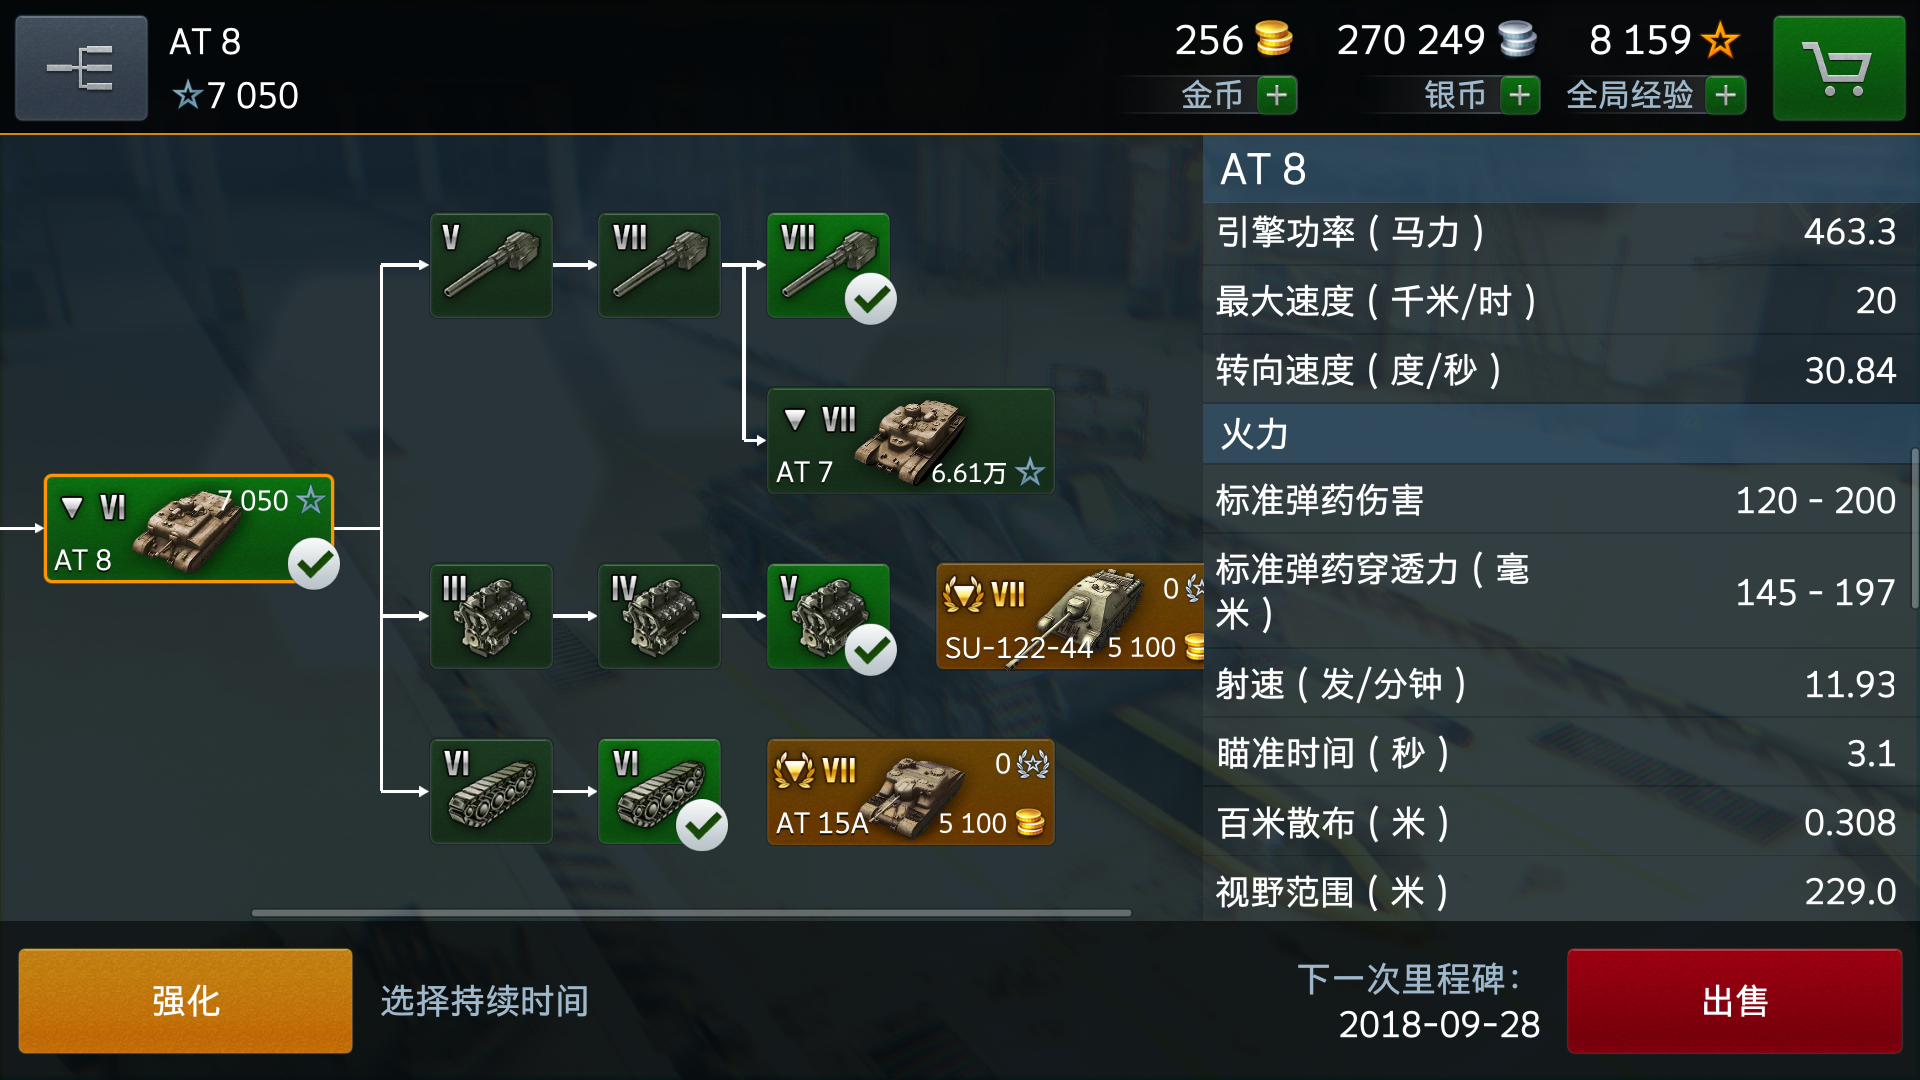The width and height of the screenshot is (1920, 1080).
Task: Select the first tier VI tracks module
Action: (x=491, y=791)
